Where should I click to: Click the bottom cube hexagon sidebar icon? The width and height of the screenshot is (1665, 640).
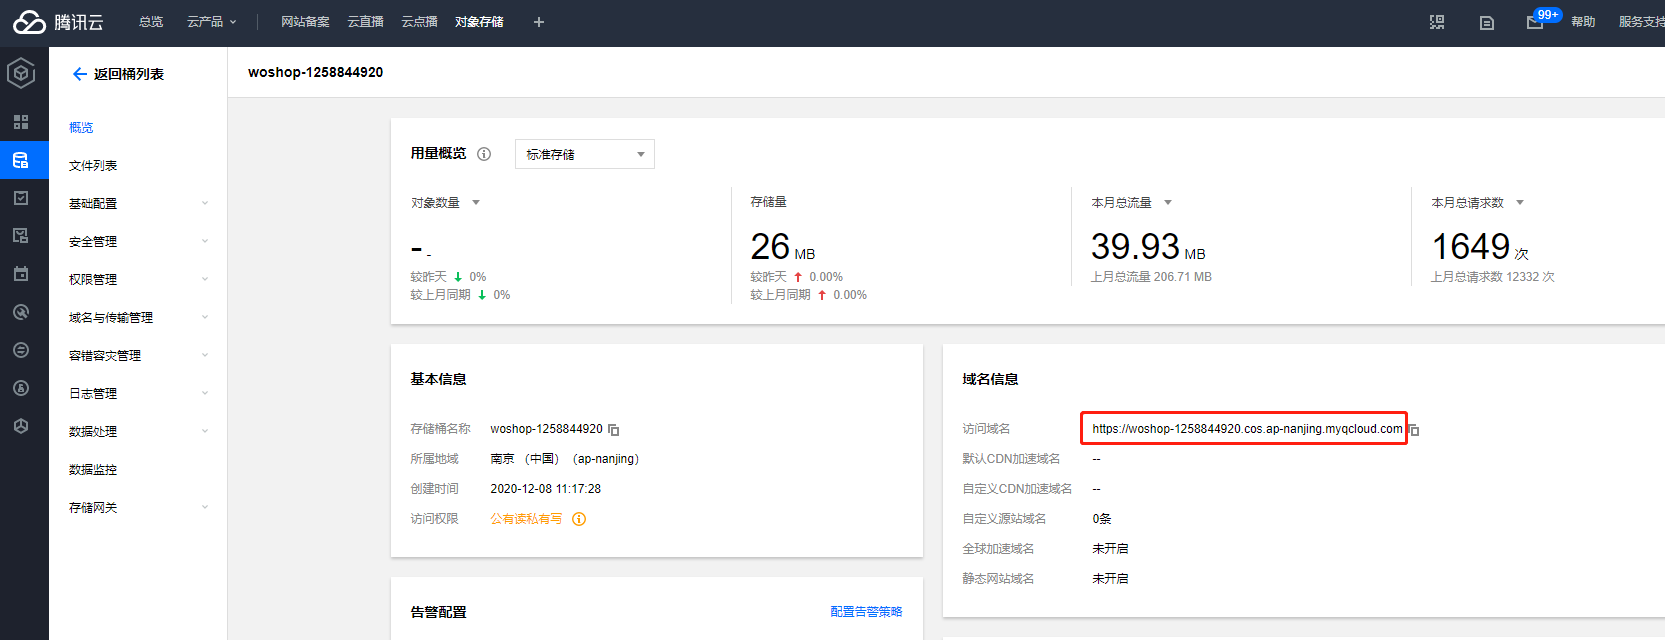[x=21, y=426]
